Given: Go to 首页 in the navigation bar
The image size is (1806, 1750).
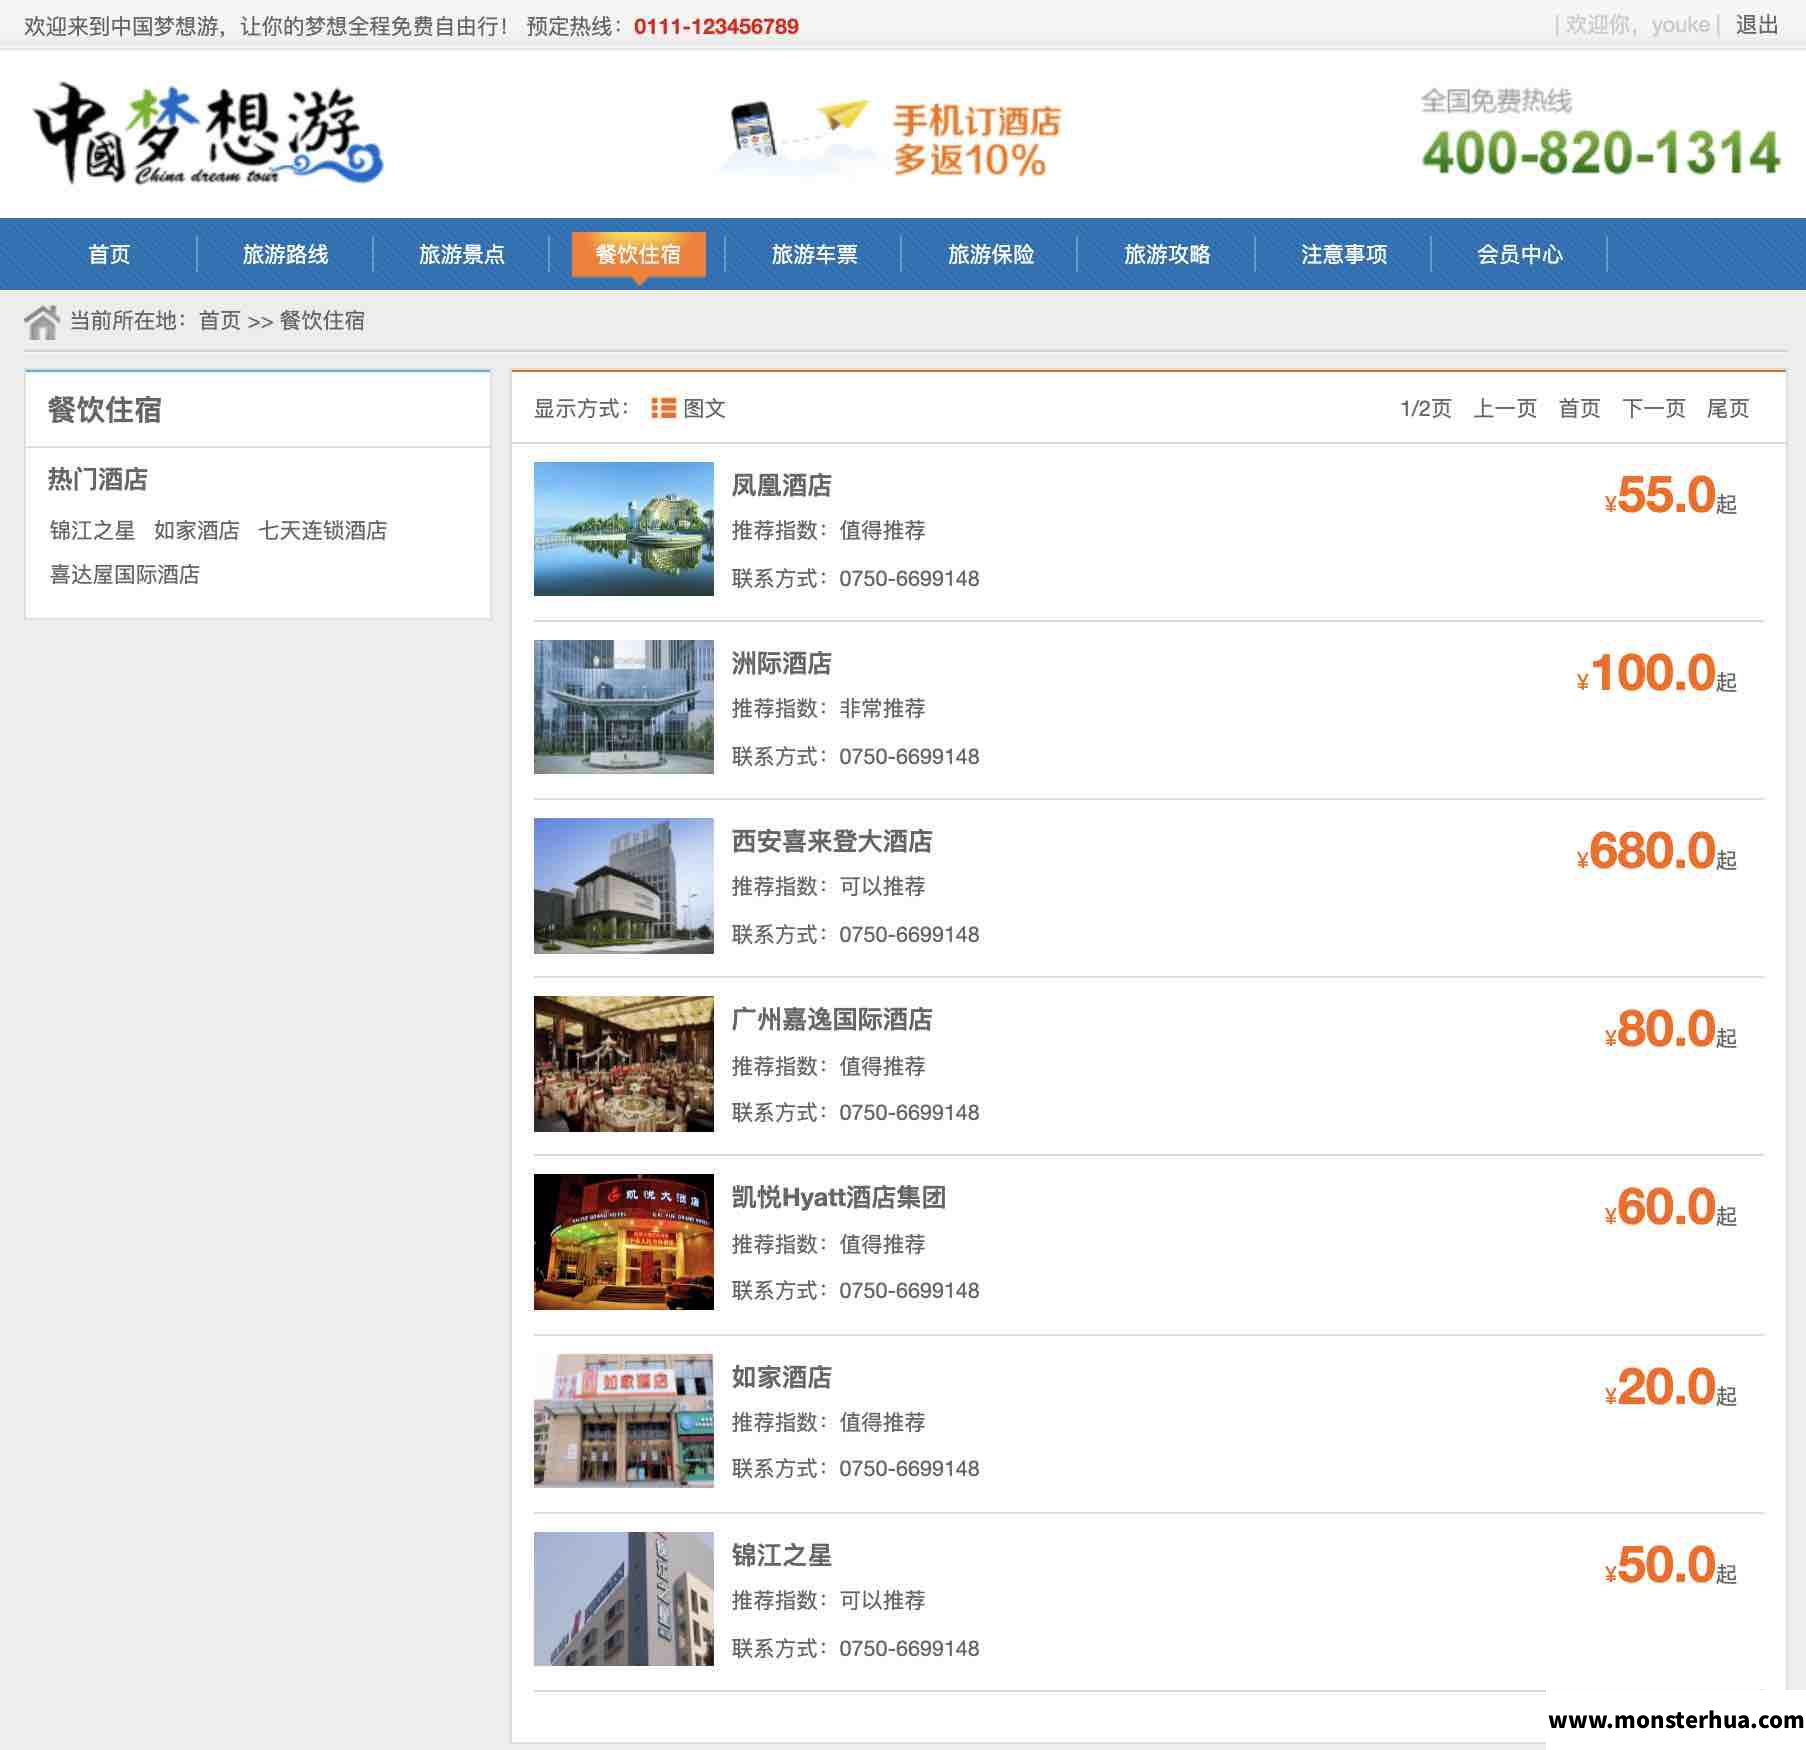Looking at the screenshot, I should coord(109,254).
